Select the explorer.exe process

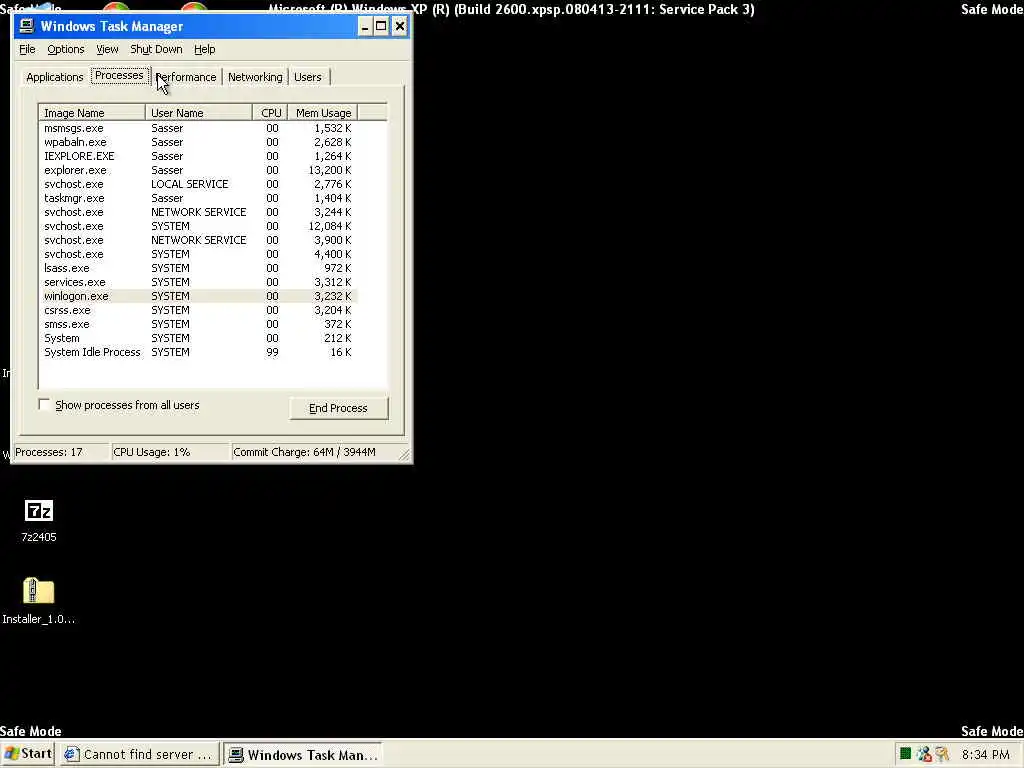(x=198, y=170)
